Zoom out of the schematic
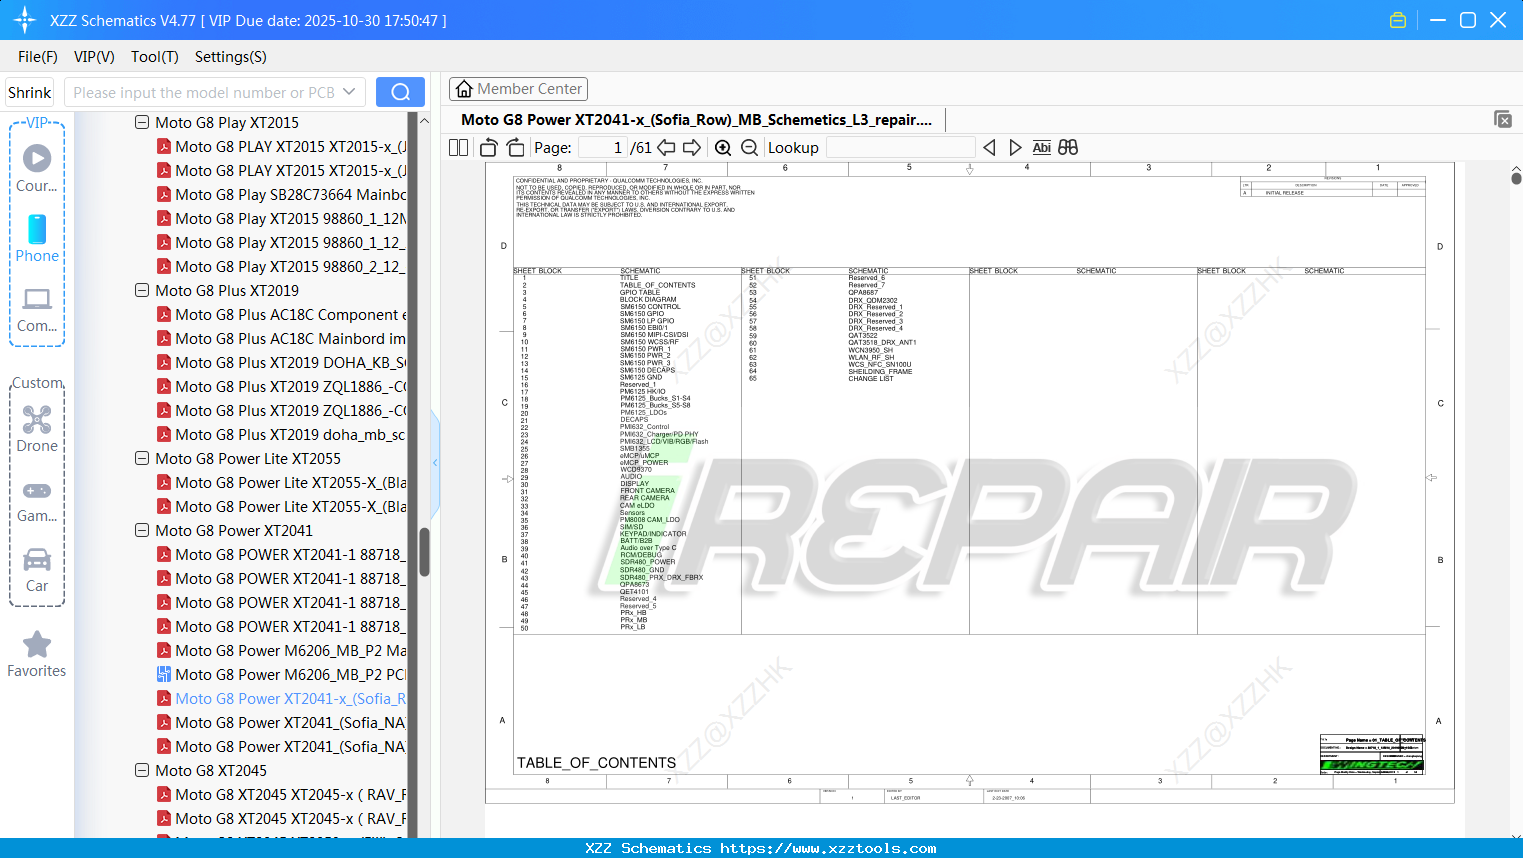The width and height of the screenshot is (1523, 858). [x=749, y=148]
